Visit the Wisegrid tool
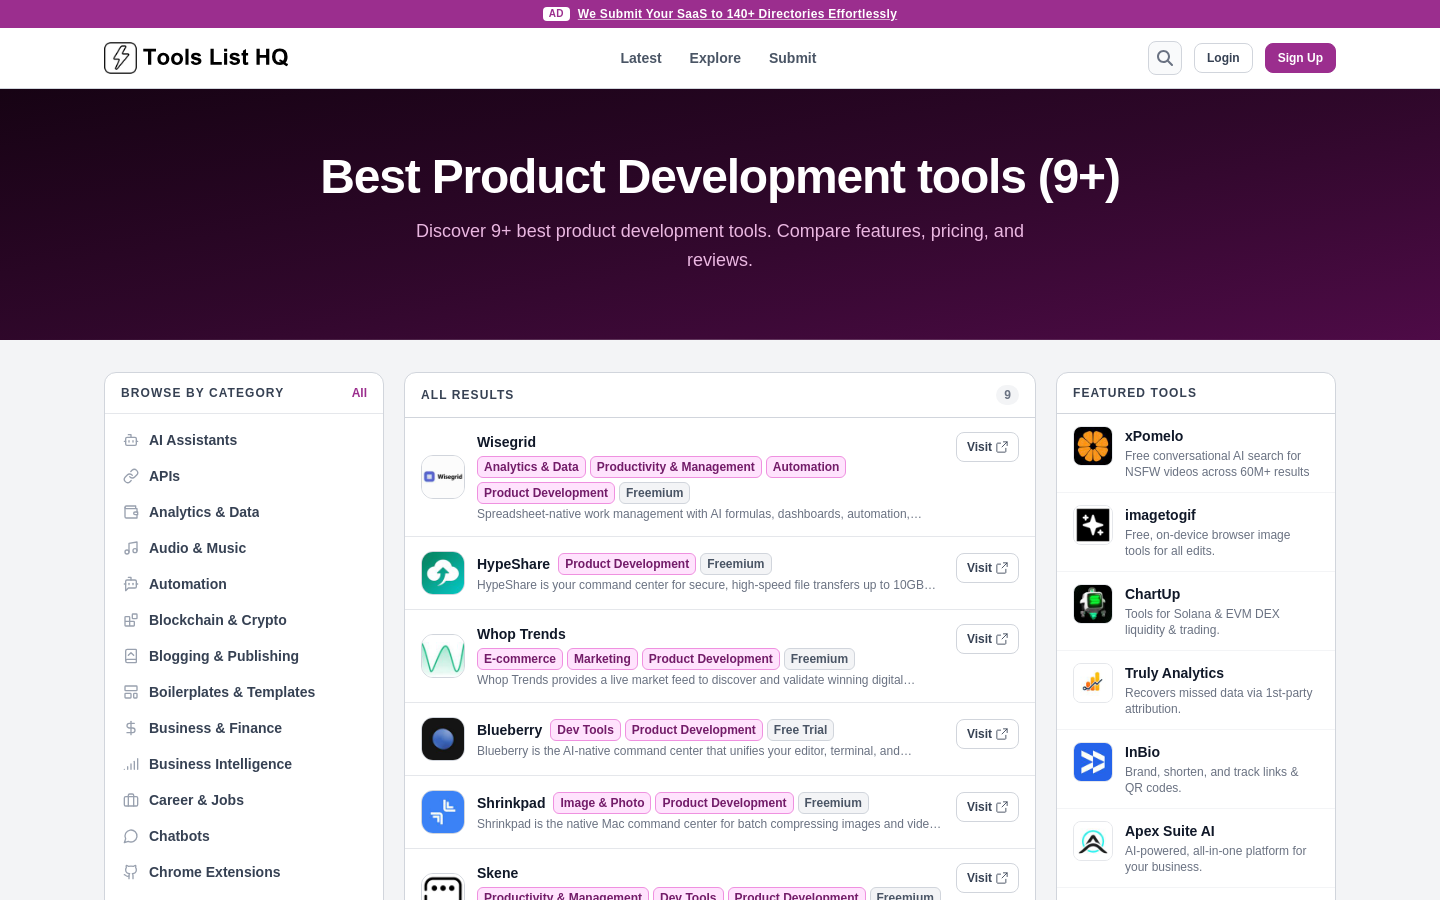The height and width of the screenshot is (900, 1440). click(x=987, y=447)
